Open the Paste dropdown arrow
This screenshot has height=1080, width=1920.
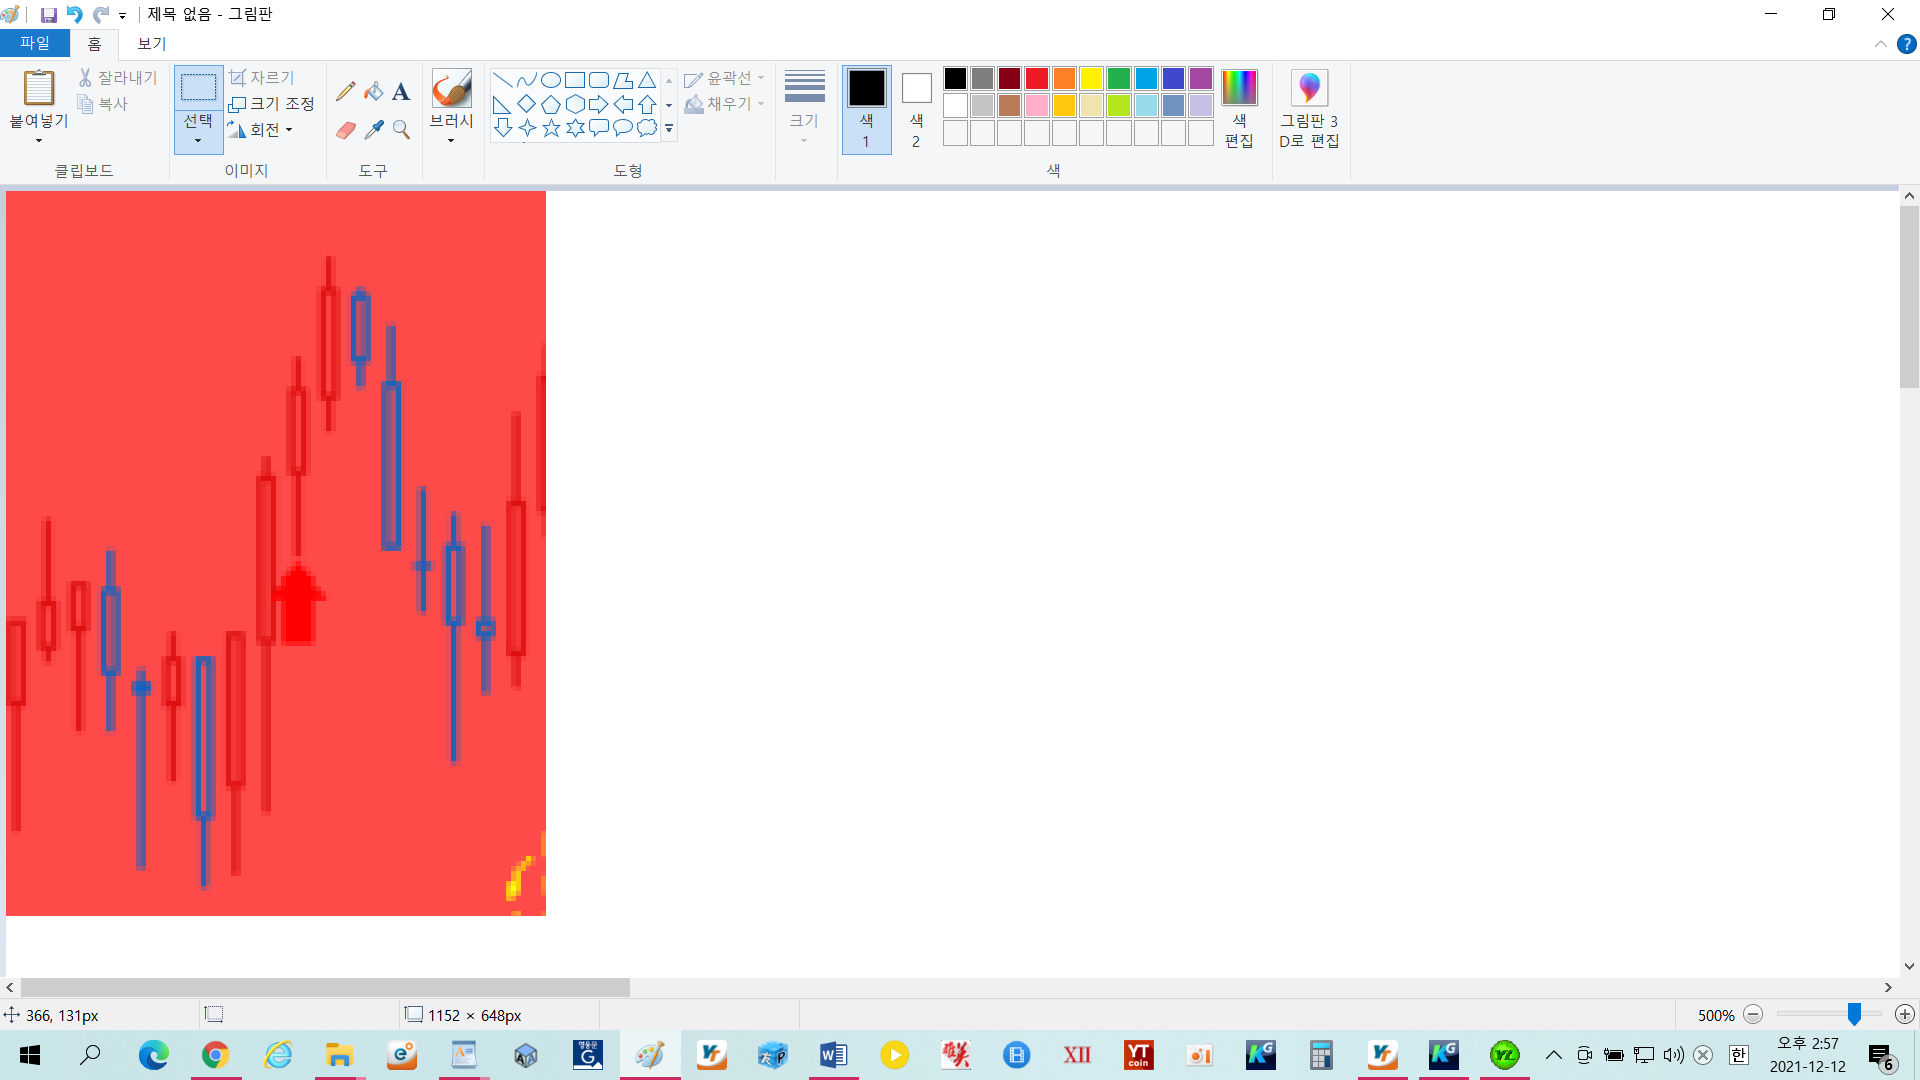39,141
